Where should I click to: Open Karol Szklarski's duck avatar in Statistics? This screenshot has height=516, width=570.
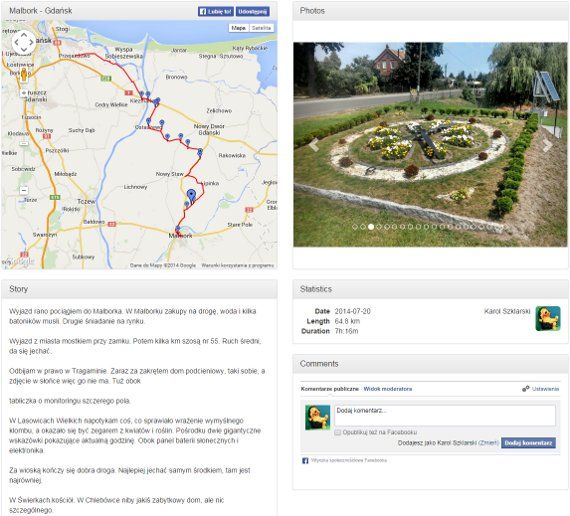tap(548, 319)
